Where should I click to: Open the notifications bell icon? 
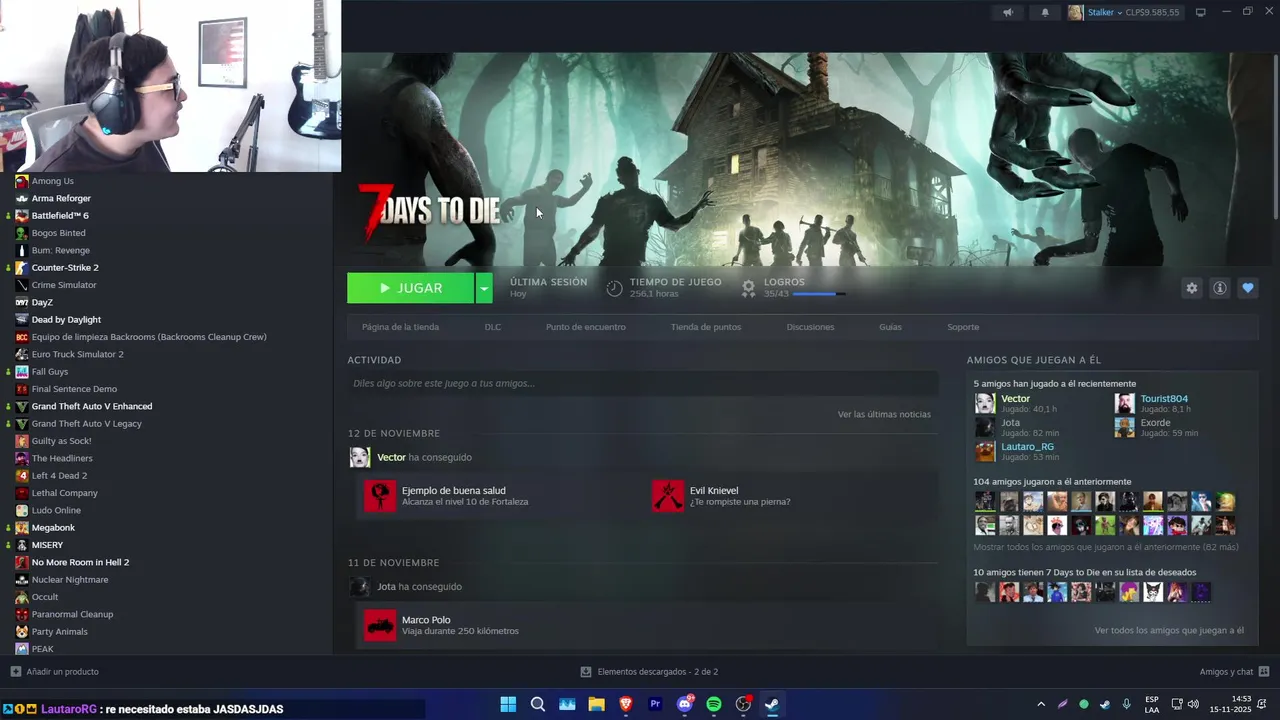[x=1045, y=12]
